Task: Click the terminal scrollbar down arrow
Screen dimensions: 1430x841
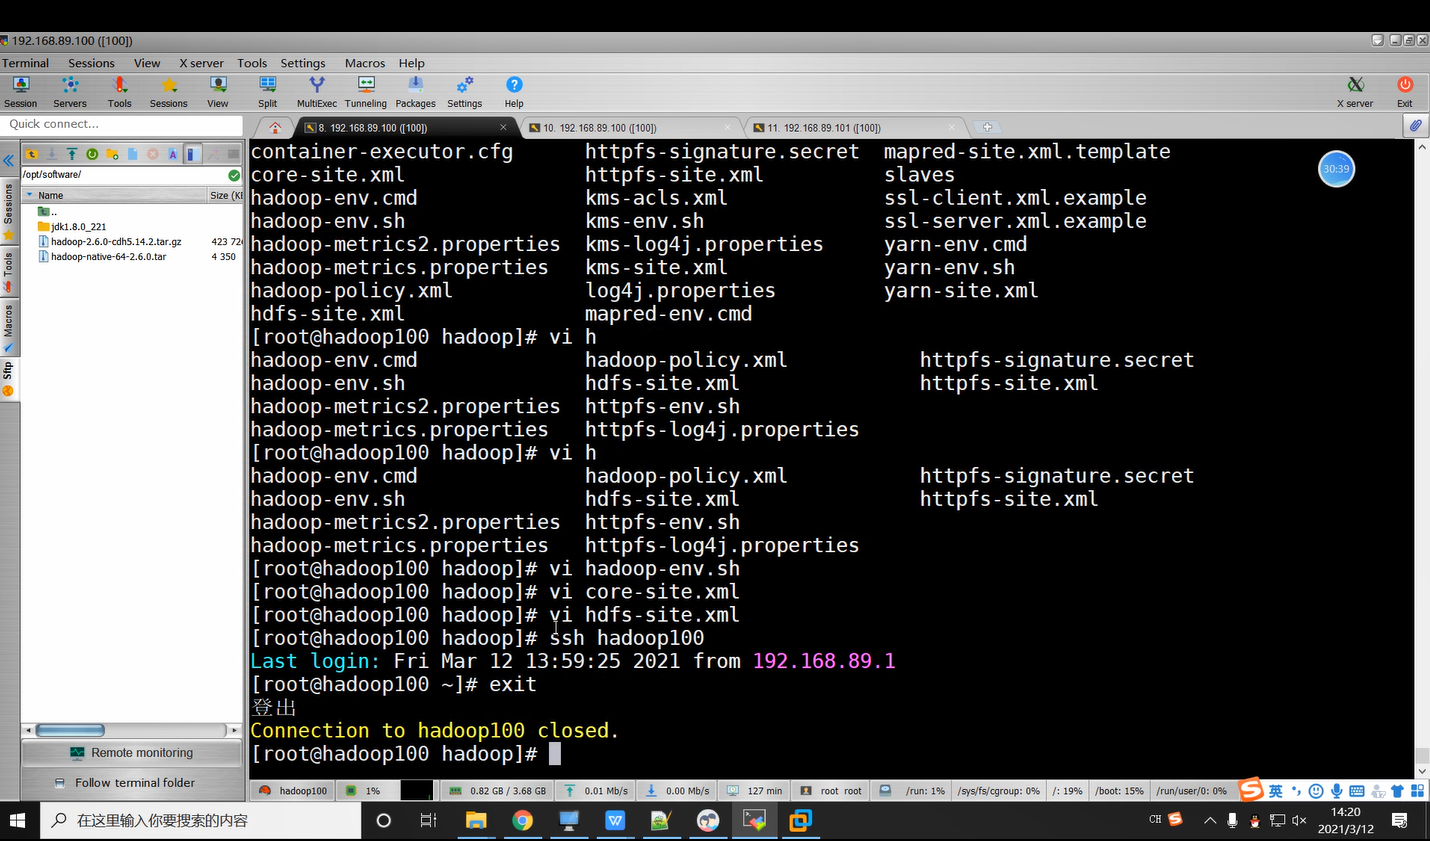Action: (1422, 771)
